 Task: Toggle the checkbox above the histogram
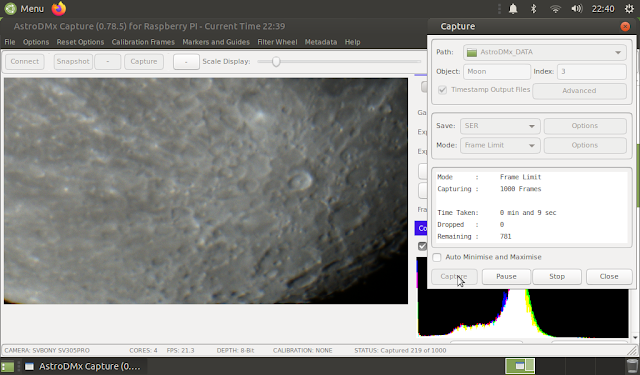(x=422, y=246)
